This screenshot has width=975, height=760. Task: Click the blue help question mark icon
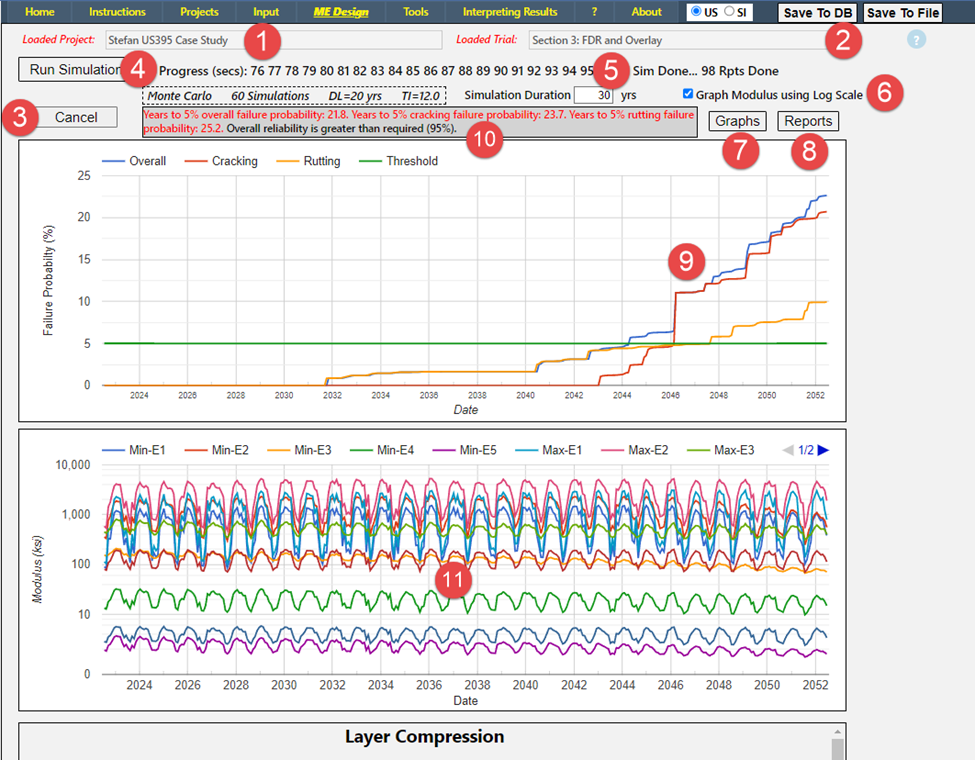(x=917, y=40)
